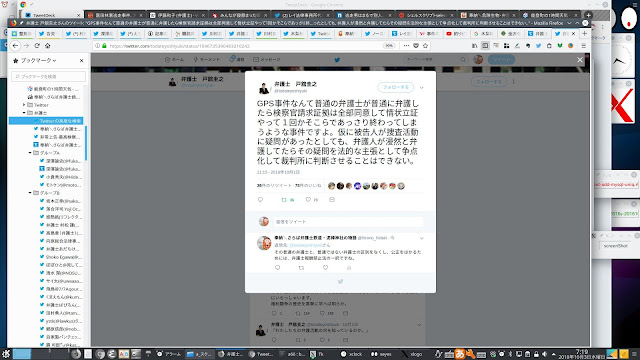Switch to the YouTube Firefox tab
This screenshot has height=360, width=640.
tap(456, 33)
